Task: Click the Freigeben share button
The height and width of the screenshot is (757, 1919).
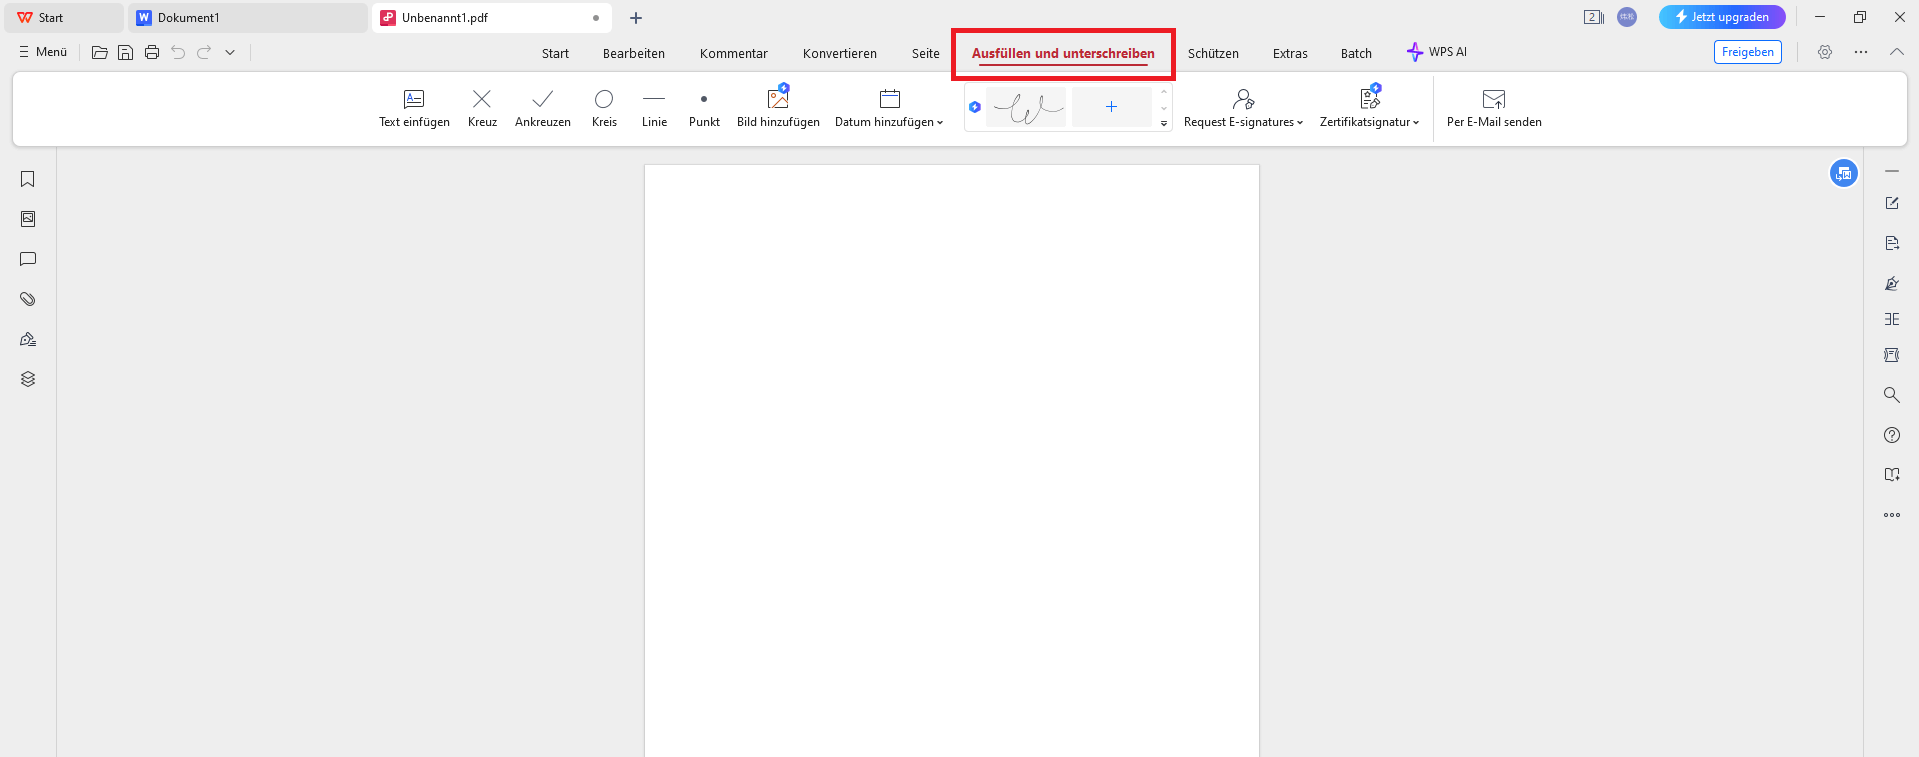Action: 1747,52
